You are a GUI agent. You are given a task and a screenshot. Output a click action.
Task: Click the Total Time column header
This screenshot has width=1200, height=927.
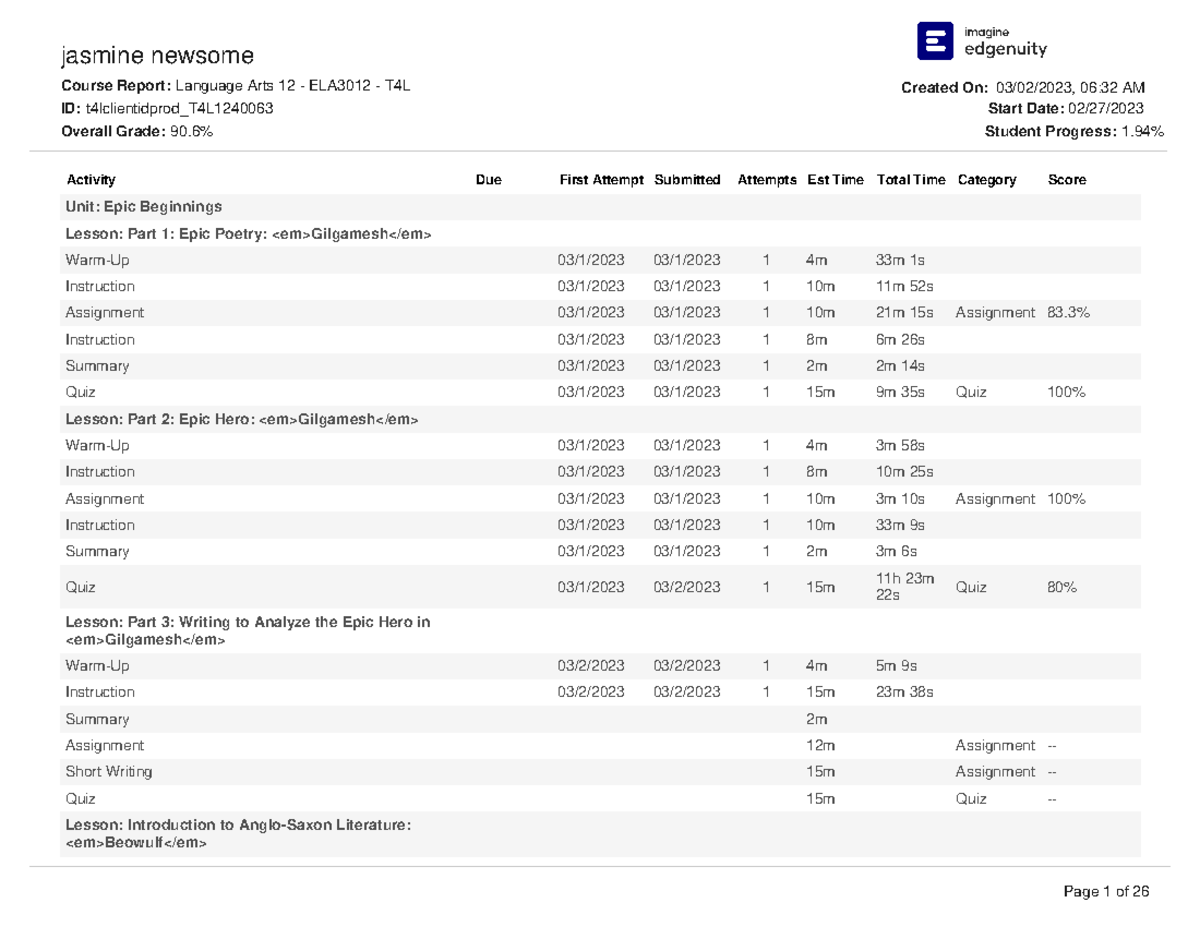(x=910, y=180)
